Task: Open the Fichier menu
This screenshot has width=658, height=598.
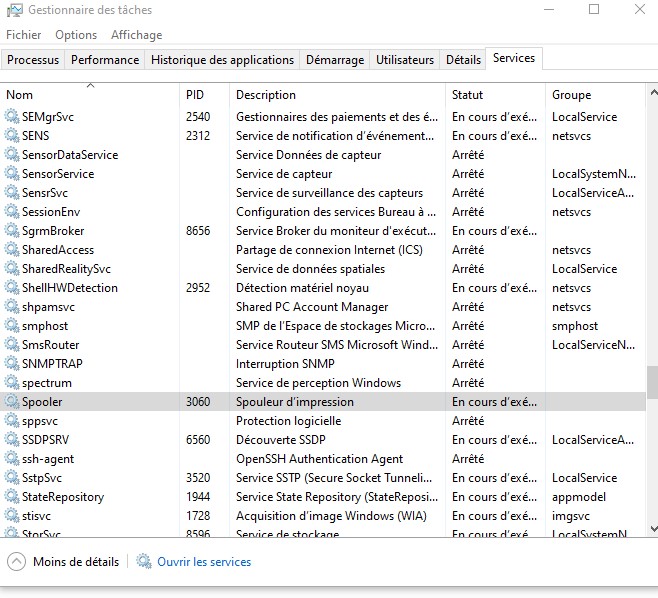Action: point(24,35)
